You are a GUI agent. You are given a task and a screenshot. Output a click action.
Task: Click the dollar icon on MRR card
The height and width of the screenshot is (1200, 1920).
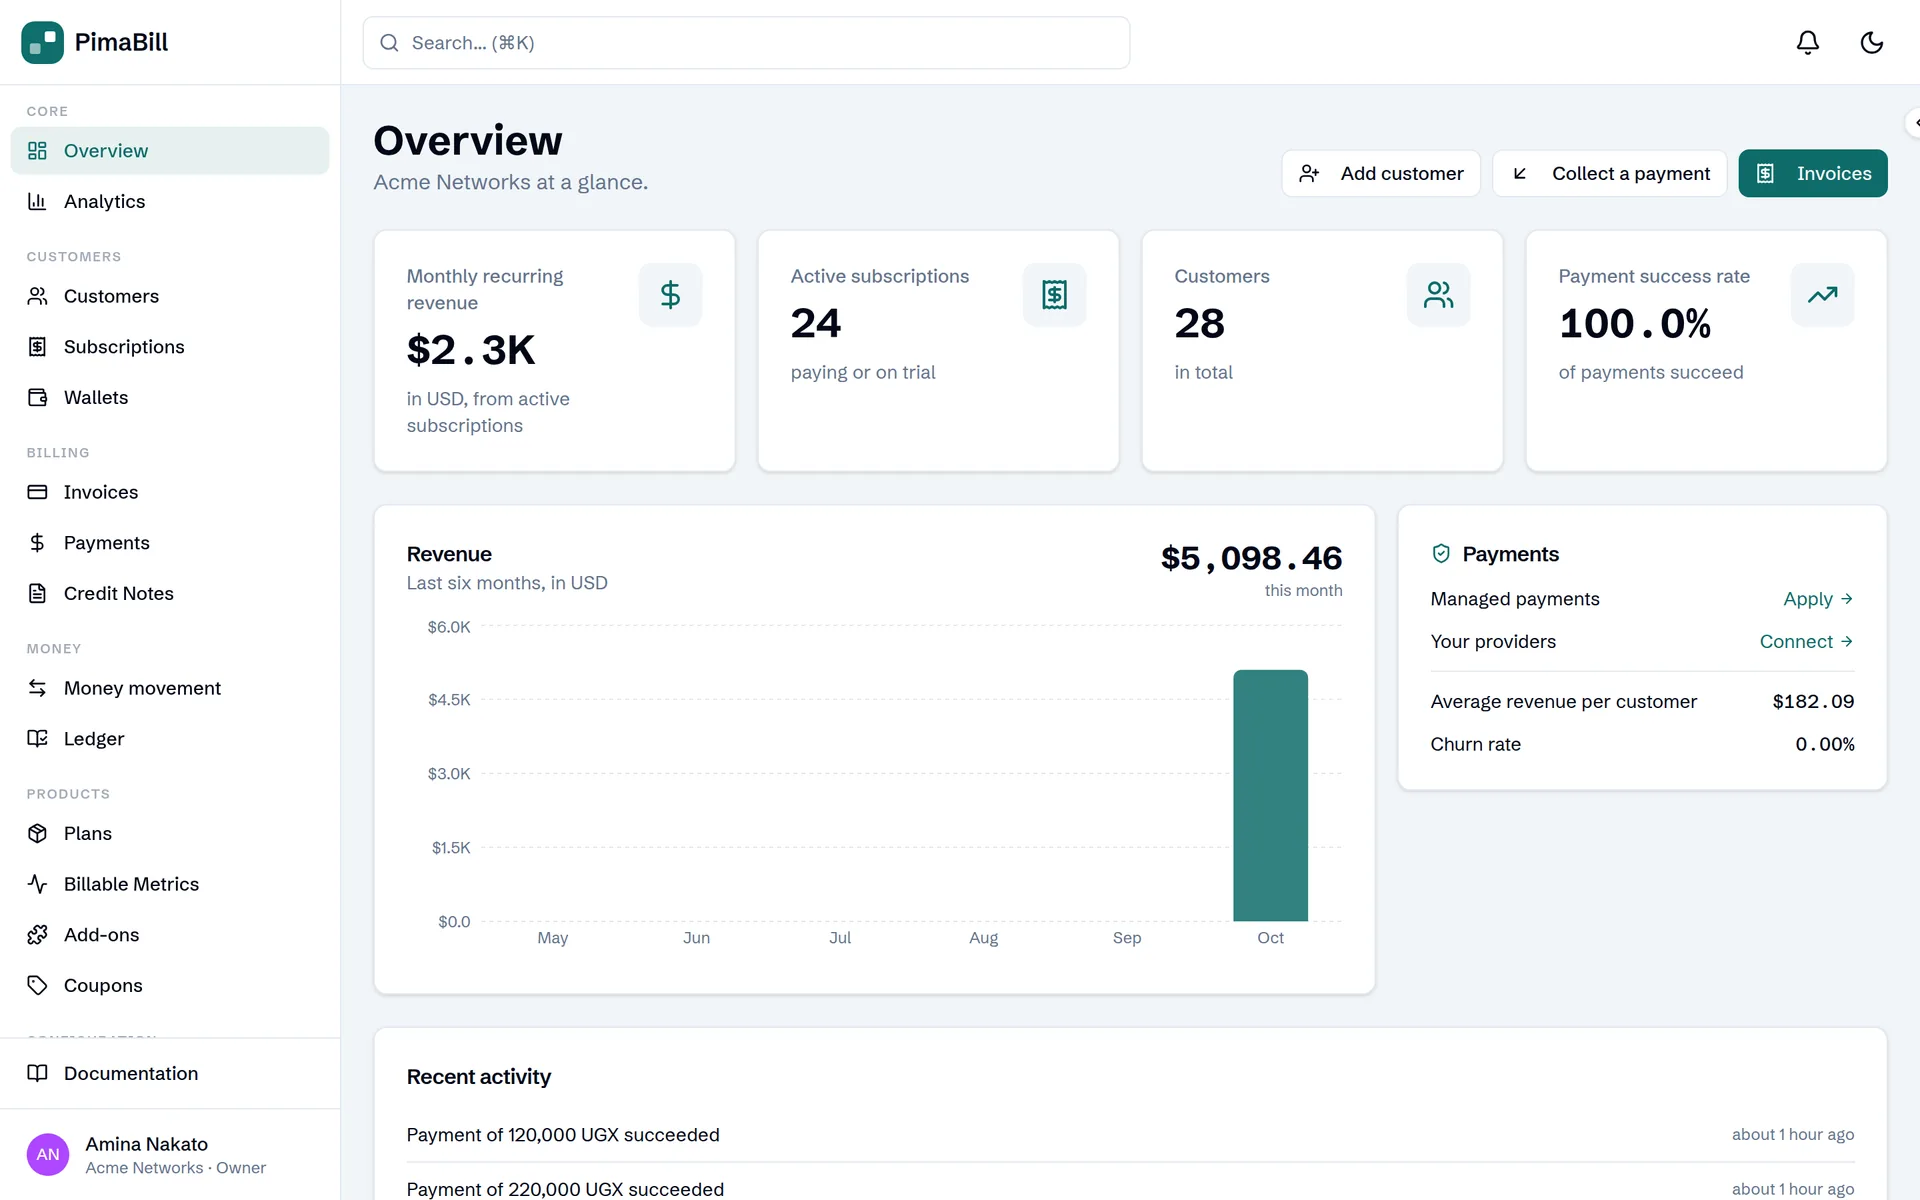[670, 294]
